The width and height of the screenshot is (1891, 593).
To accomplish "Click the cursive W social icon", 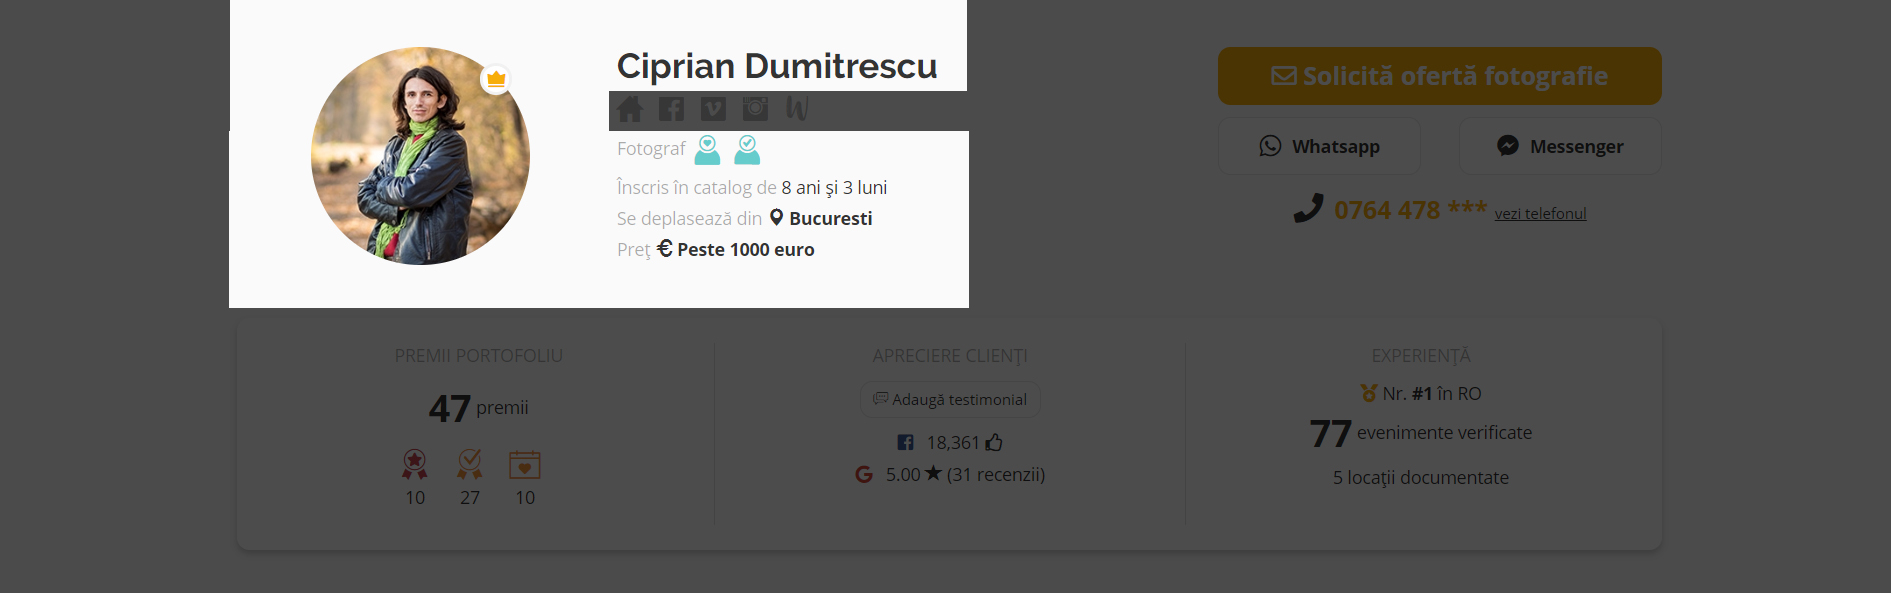I will pyautogui.click(x=797, y=108).
